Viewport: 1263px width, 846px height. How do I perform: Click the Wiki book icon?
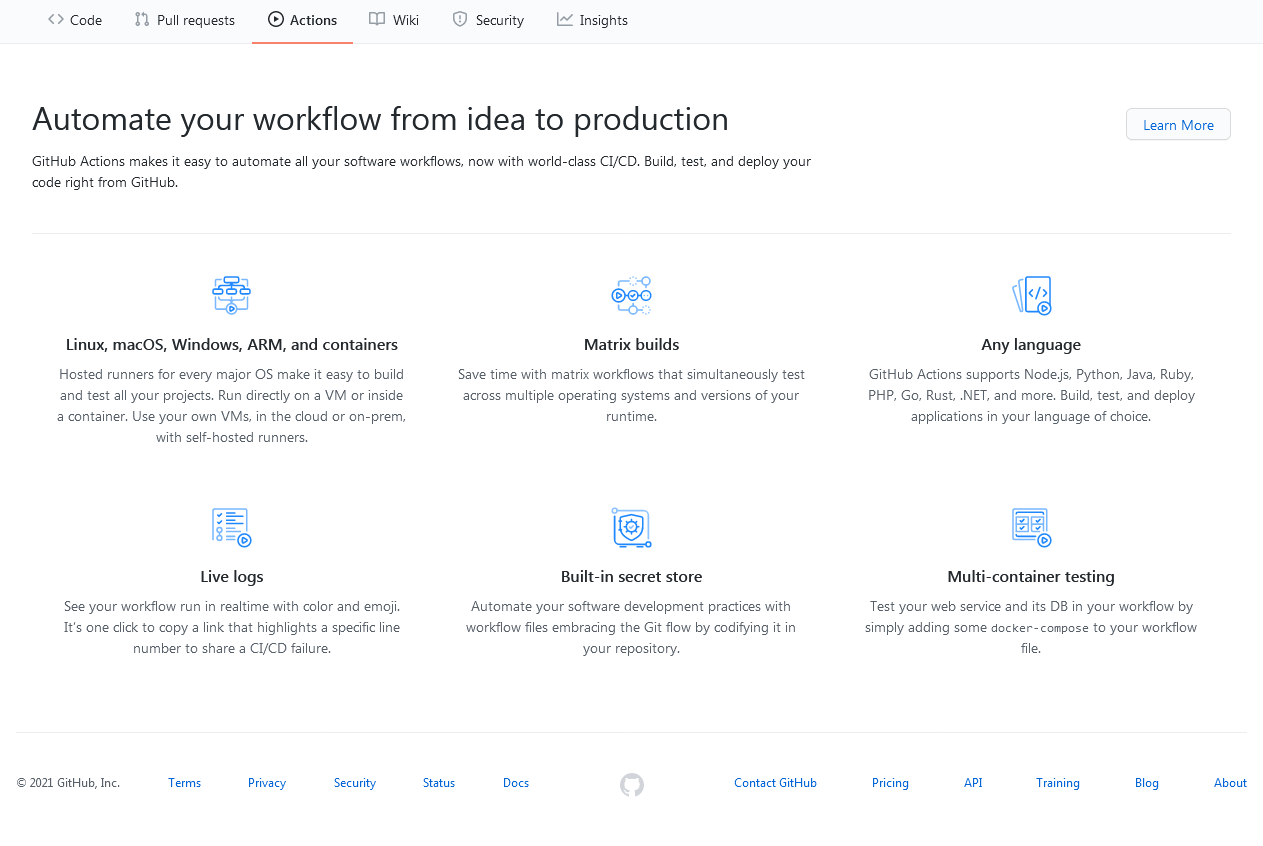pyautogui.click(x=377, y=19)
